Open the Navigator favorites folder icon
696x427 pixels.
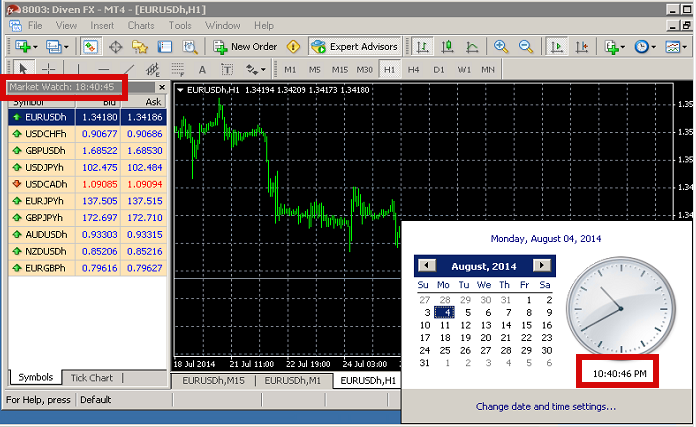tap(140, 47)
